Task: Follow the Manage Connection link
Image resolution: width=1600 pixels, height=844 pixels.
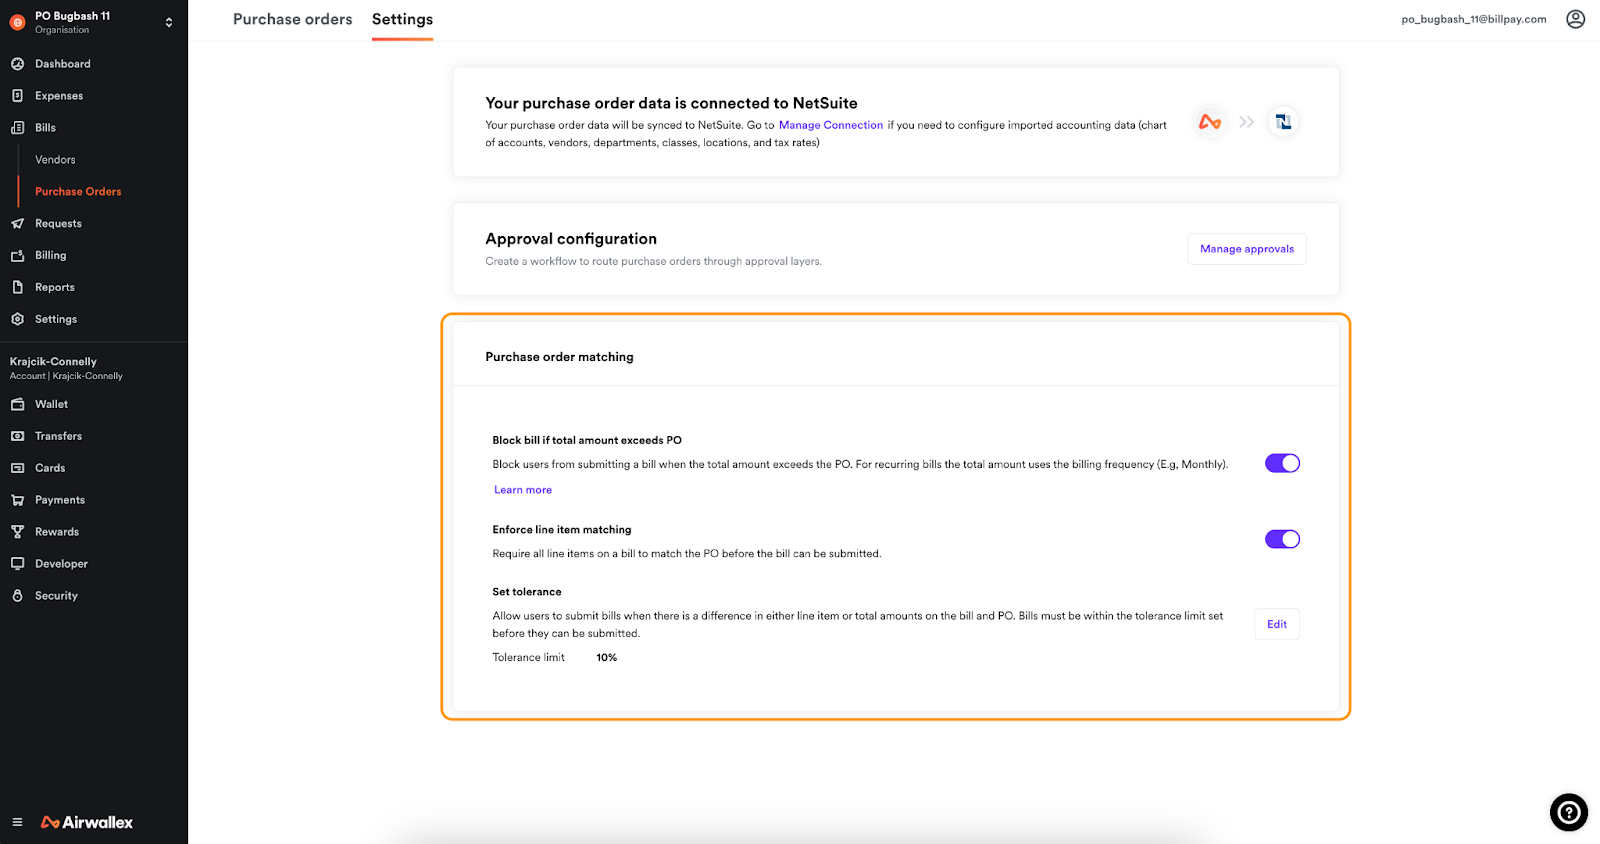Action: click(x=831, y=125)
